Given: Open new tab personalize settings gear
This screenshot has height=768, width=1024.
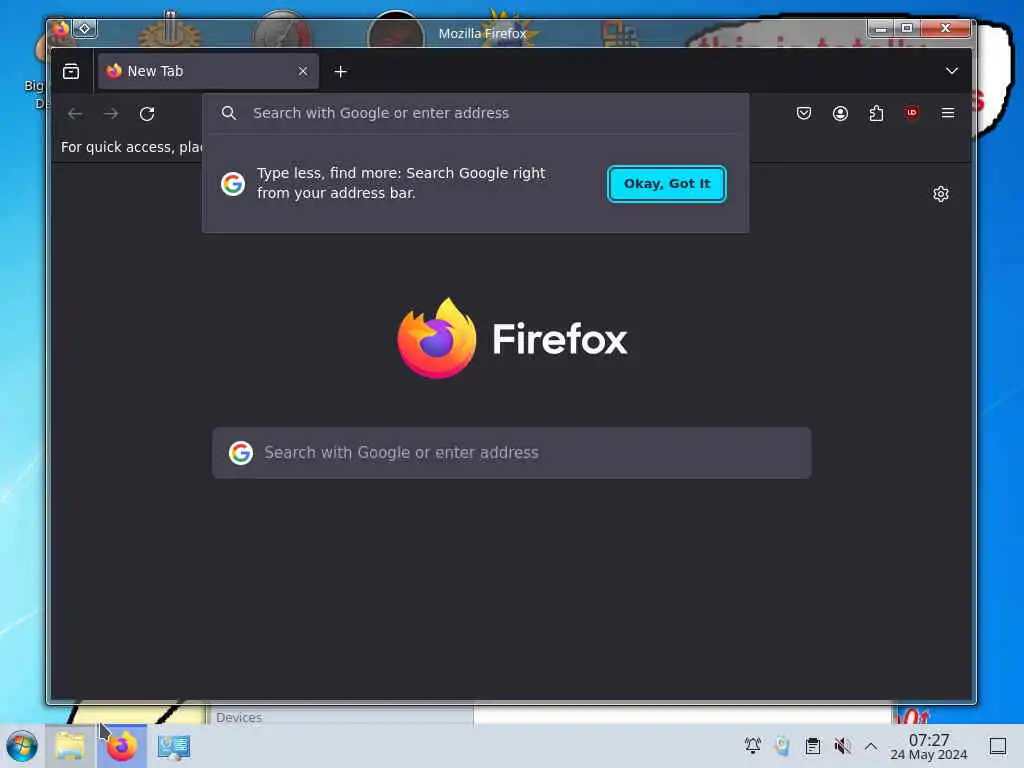Looking at the screenshot, I should pos(940,194).
